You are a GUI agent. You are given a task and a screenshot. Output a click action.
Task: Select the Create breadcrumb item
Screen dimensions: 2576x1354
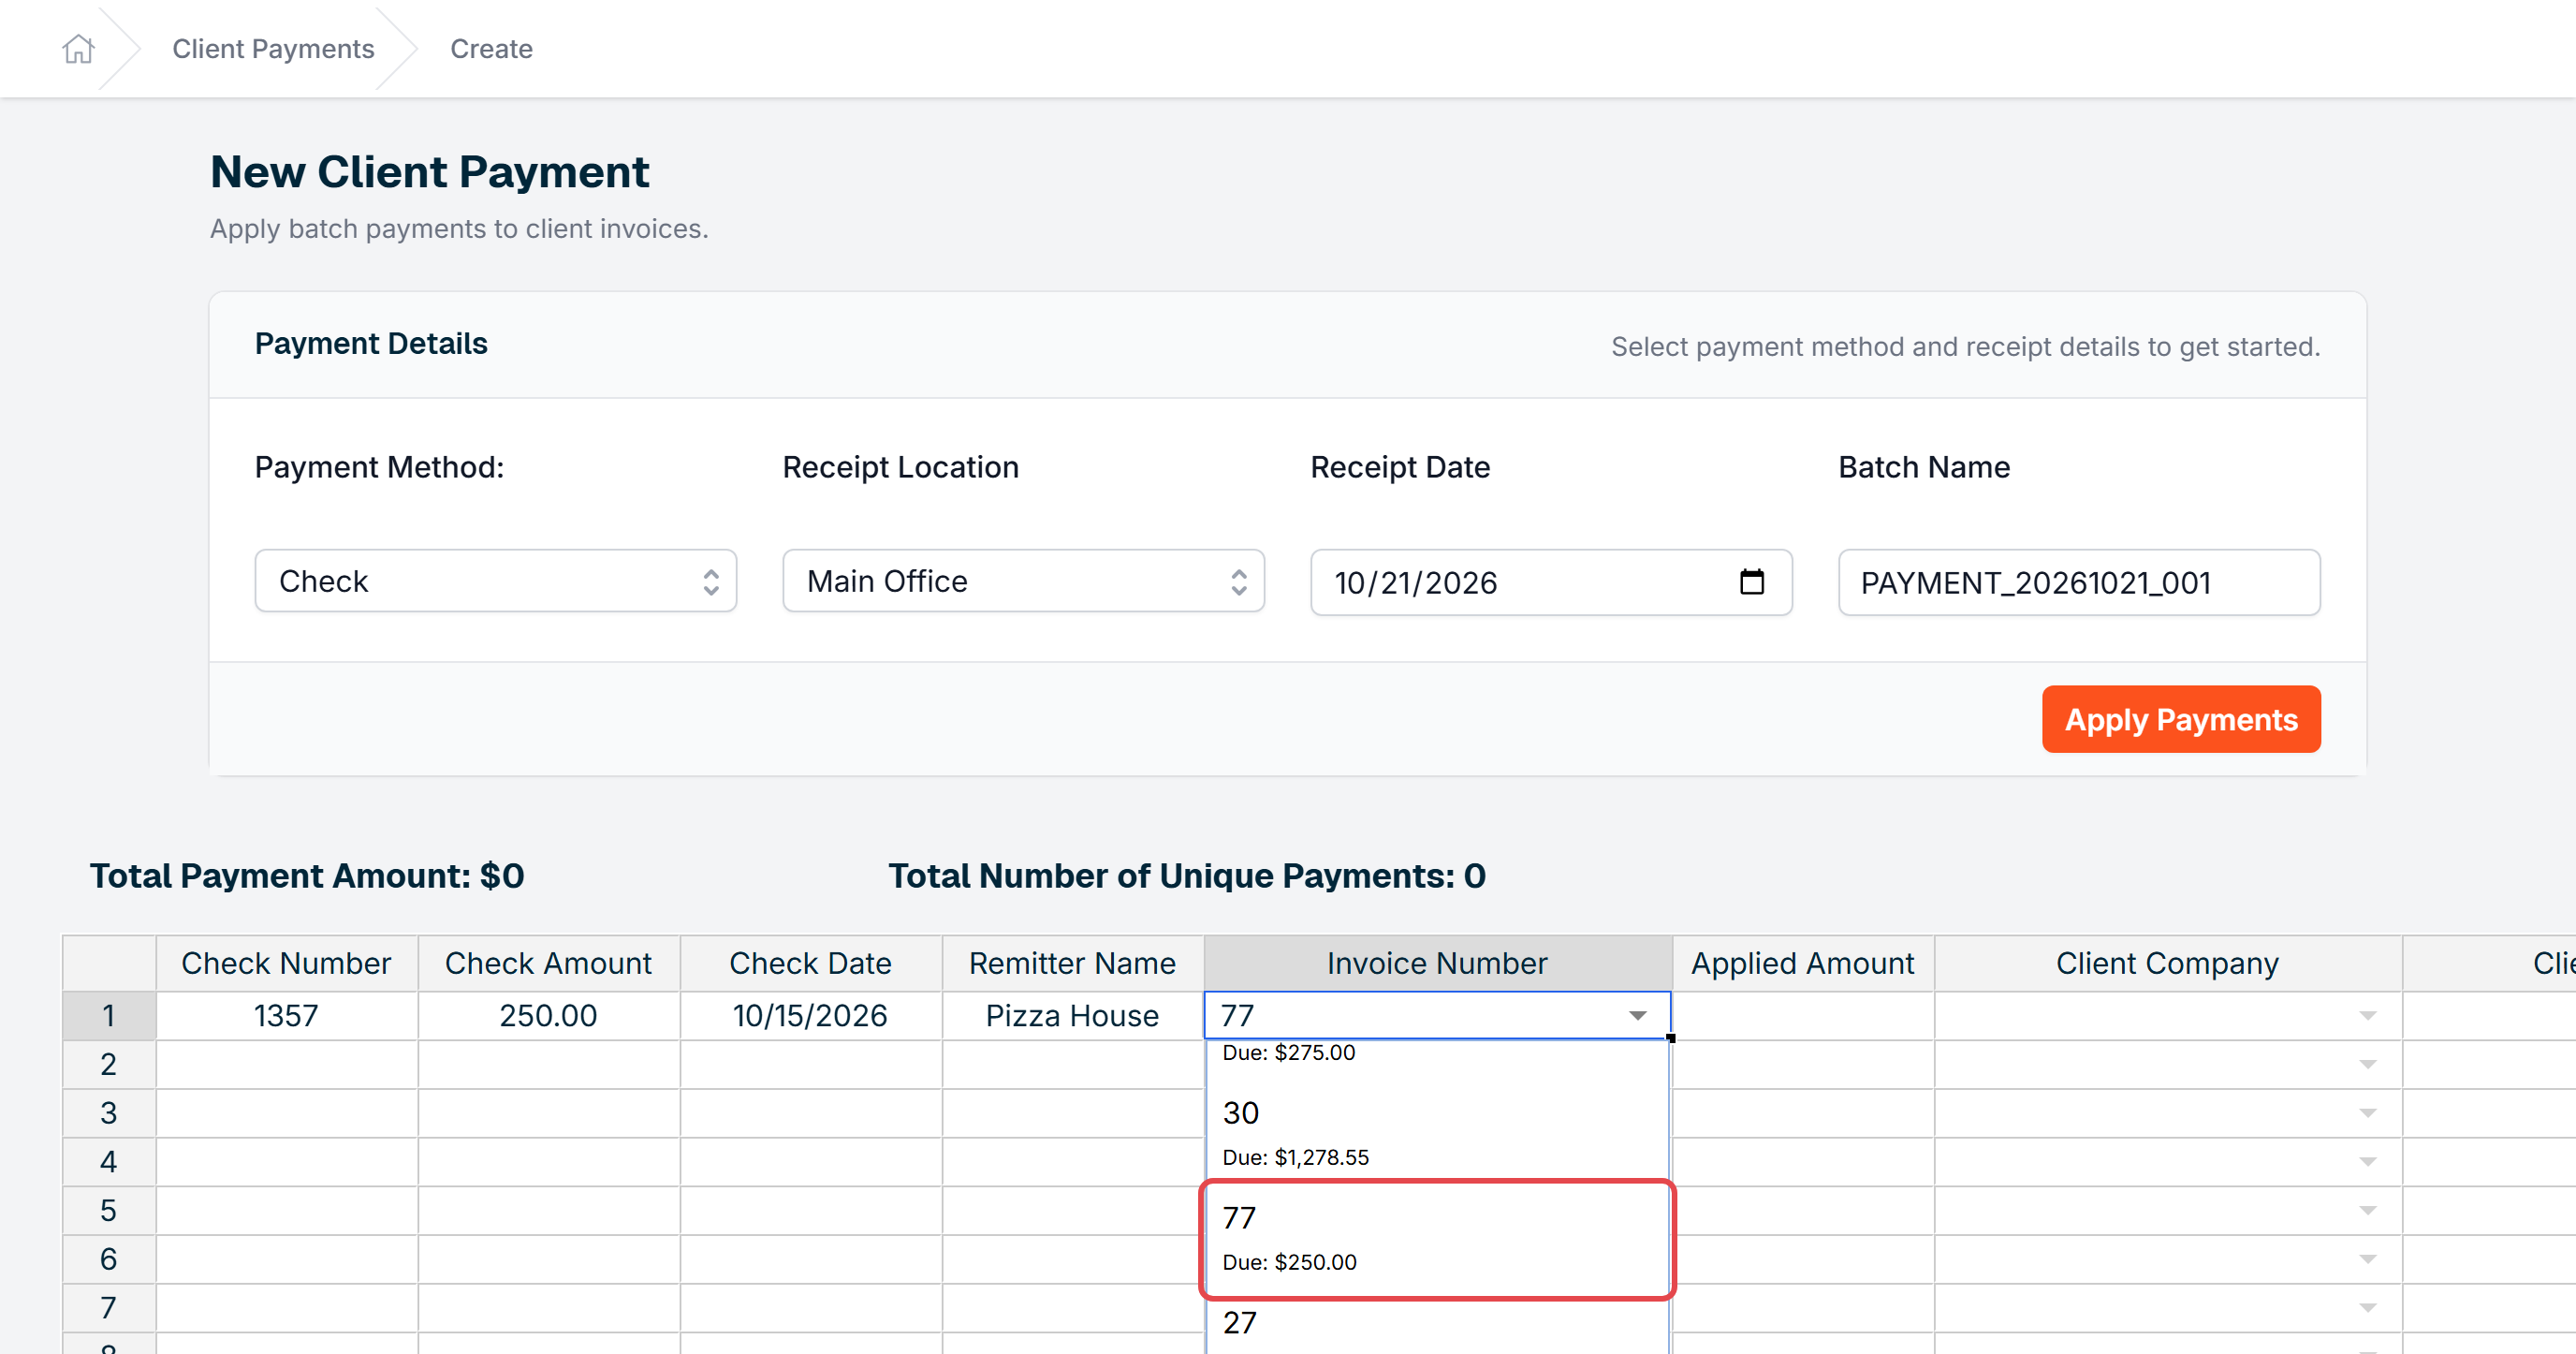pos(491,48)
